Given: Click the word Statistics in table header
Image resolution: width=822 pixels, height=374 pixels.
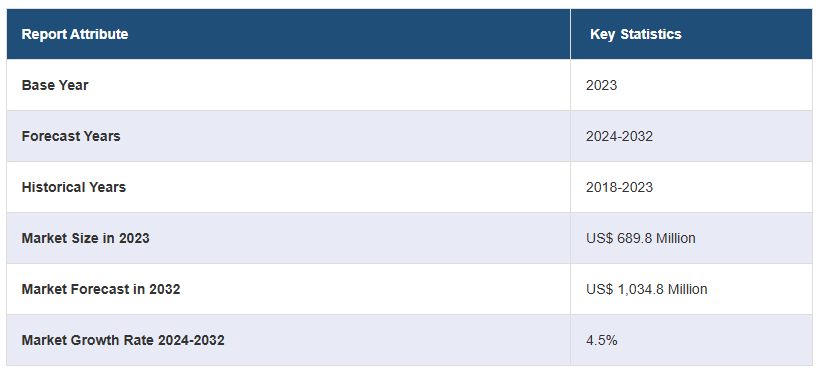Looking at the screenshot, I should click(651, 34).
